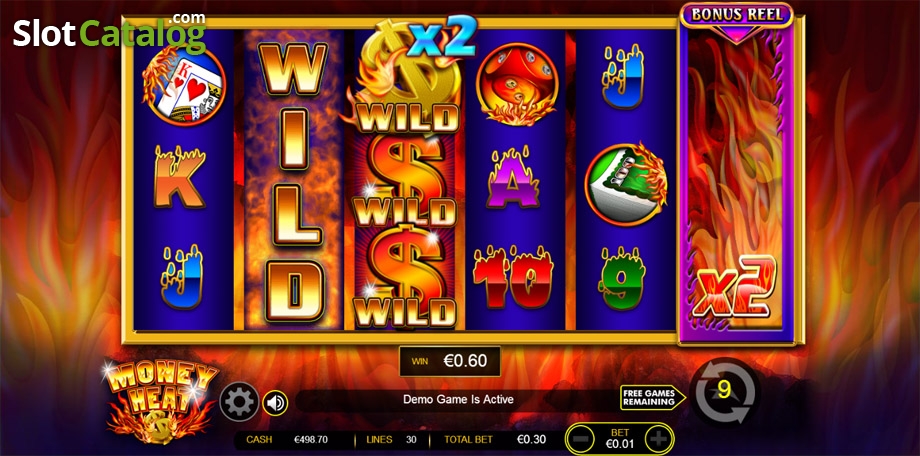Select the purple A symbol
This screenshot has width=920, height=456.
(x=513, y=177)
